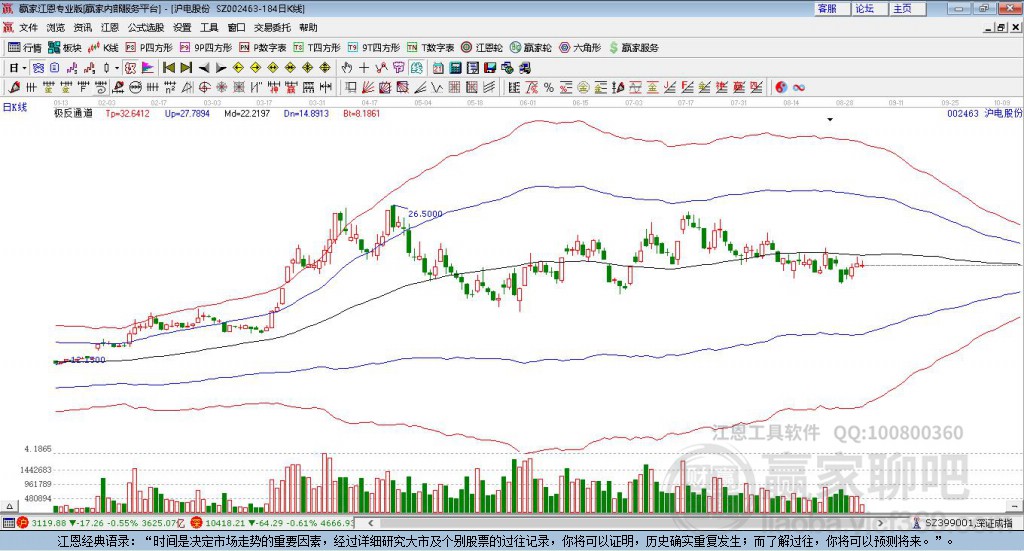Image resolution: width=1024 pixels, height=551 pixels.
Task: Open the 浏览 menu
Action: [x=56, y=27]
